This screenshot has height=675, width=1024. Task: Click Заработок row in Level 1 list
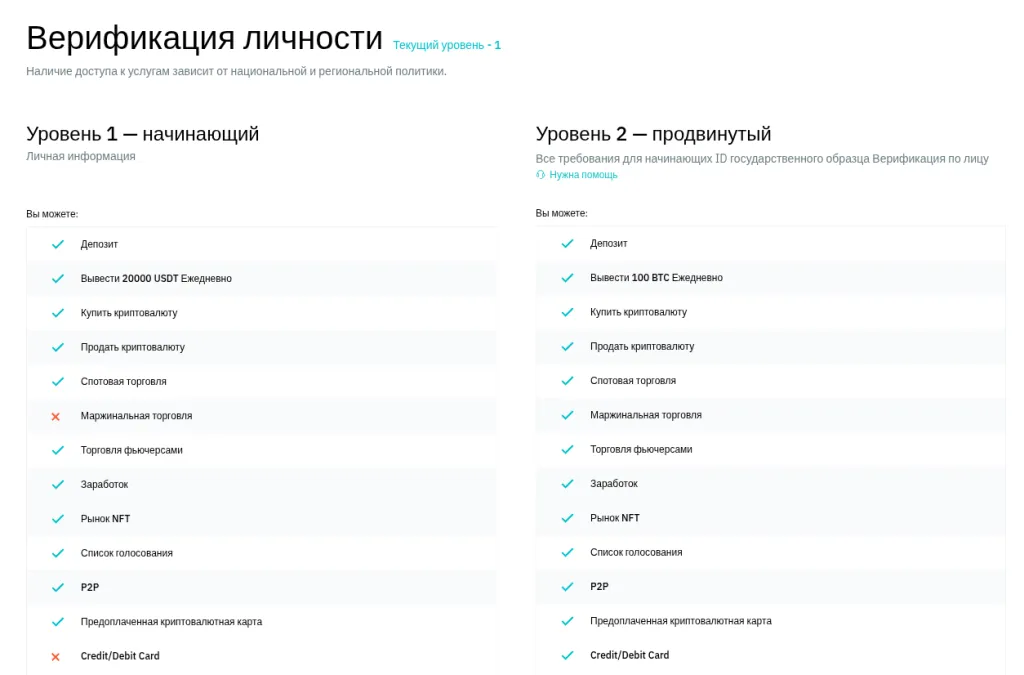pos(104,485)
